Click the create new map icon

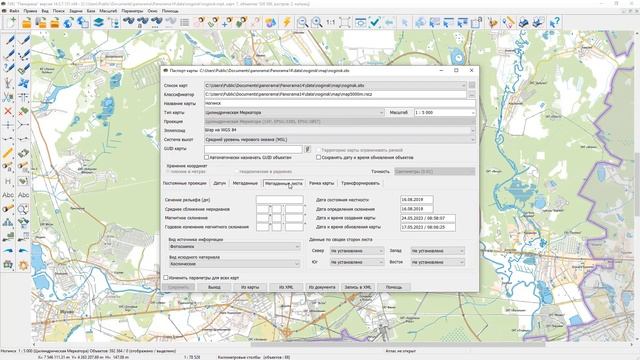point(11,22)
